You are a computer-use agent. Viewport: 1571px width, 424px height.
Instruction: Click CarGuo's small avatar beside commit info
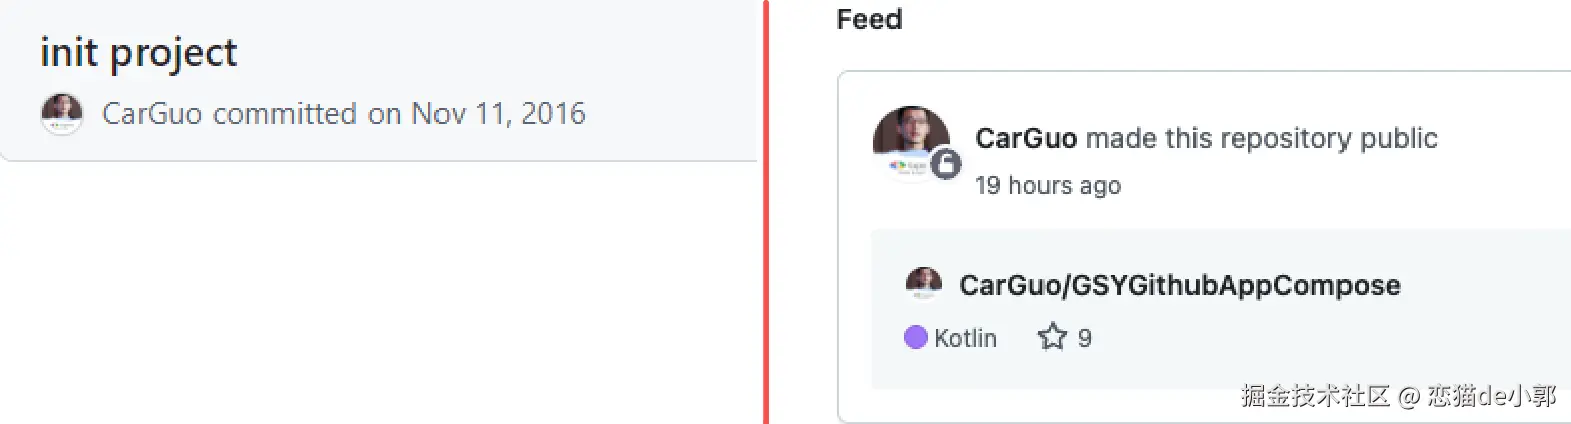point(61,114)
